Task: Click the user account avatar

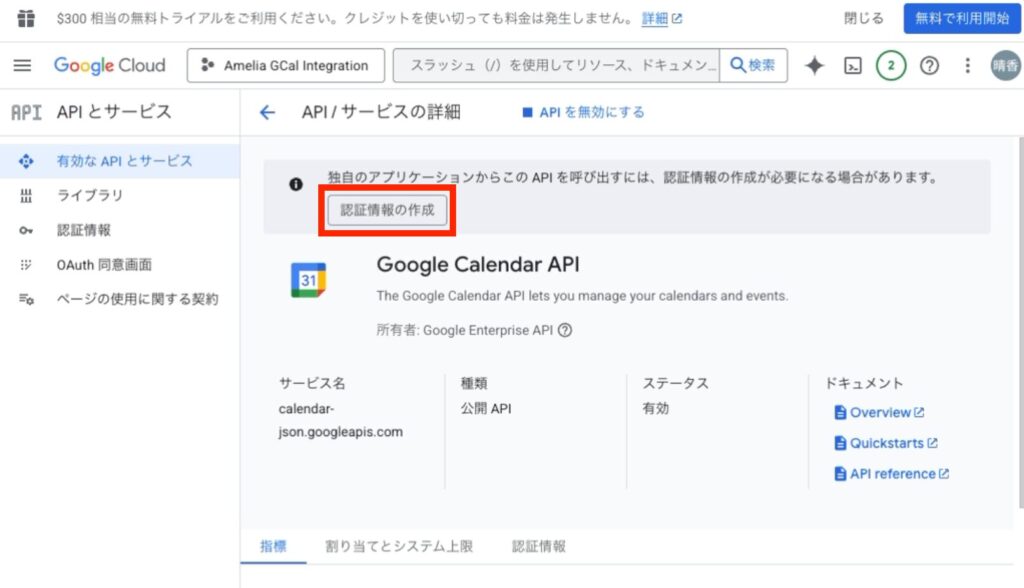Action: pos(1005,66)
